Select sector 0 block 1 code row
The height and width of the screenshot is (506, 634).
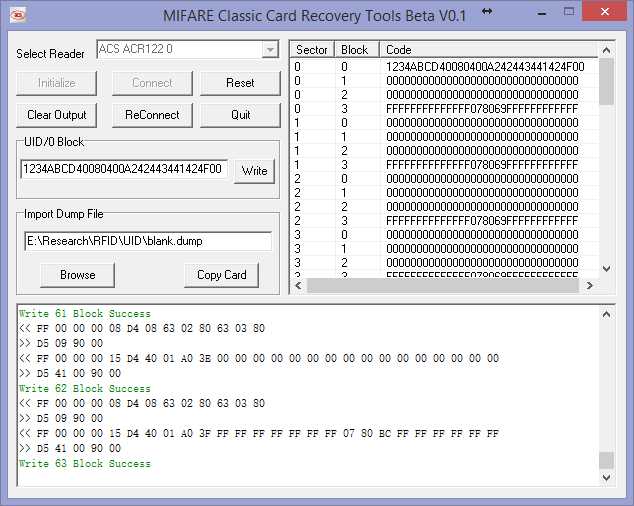coord(444,81)
